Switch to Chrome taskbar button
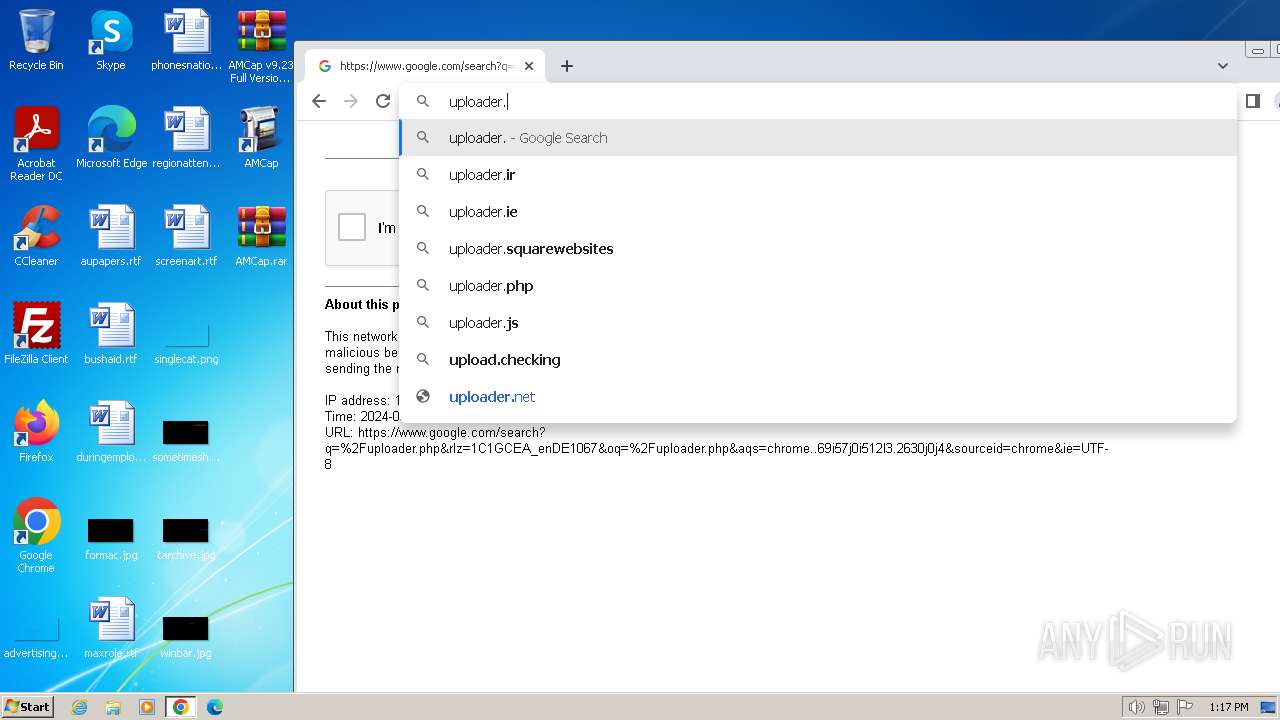The height and width of the screenshot is (720, 1280). 181,707
